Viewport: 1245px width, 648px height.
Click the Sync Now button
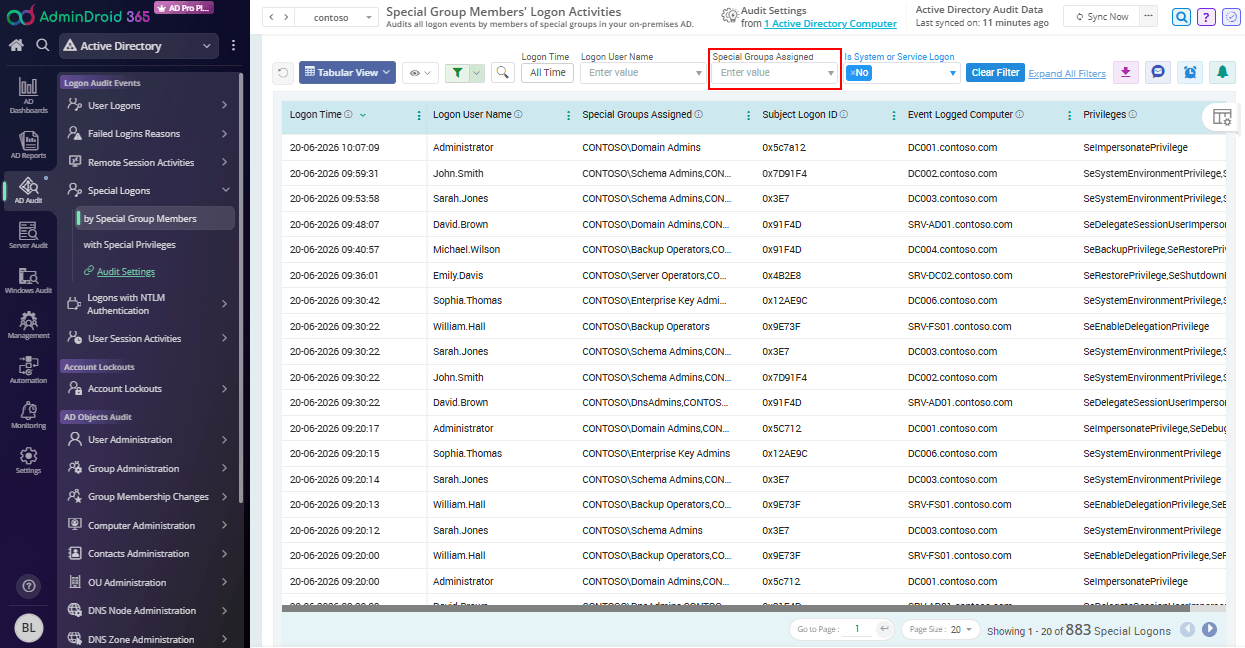click(x=1100, y=16)
